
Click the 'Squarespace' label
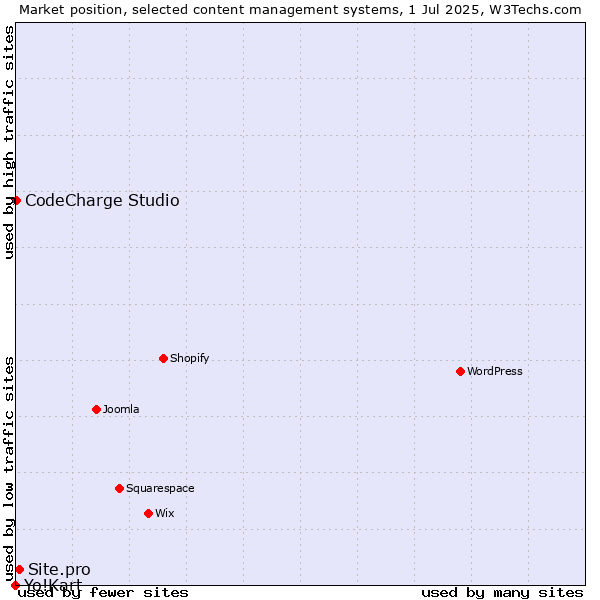(x=160, y=488)
